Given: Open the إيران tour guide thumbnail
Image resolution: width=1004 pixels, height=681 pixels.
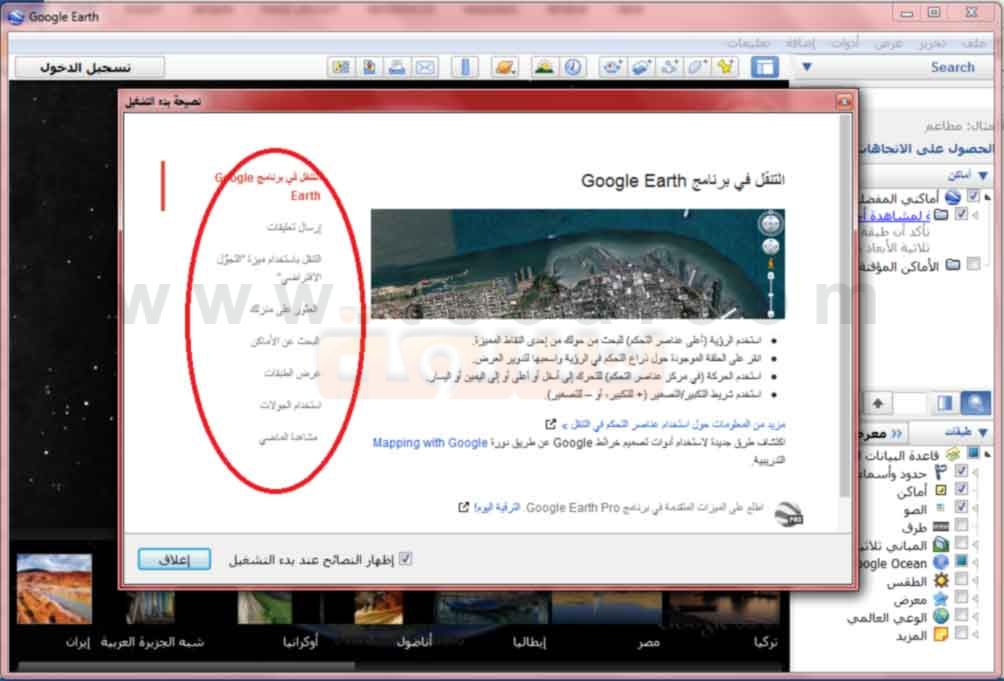Looking at the screenshot, I should 54,589.
